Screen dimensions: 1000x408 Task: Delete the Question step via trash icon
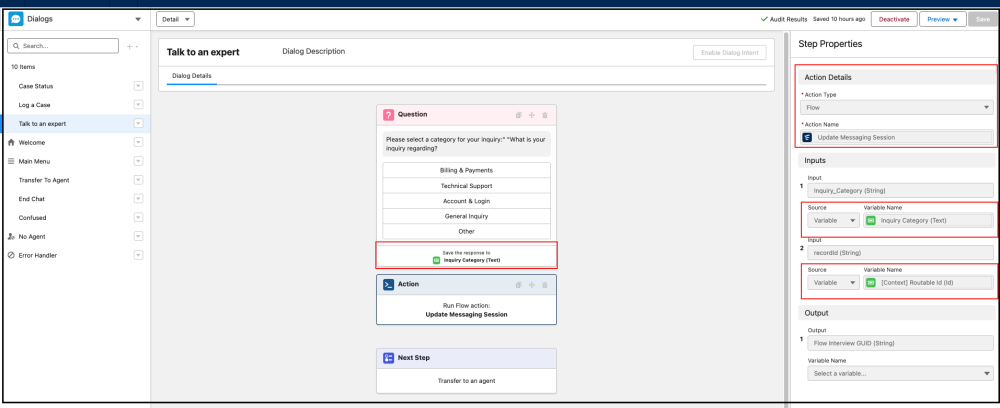544,115
